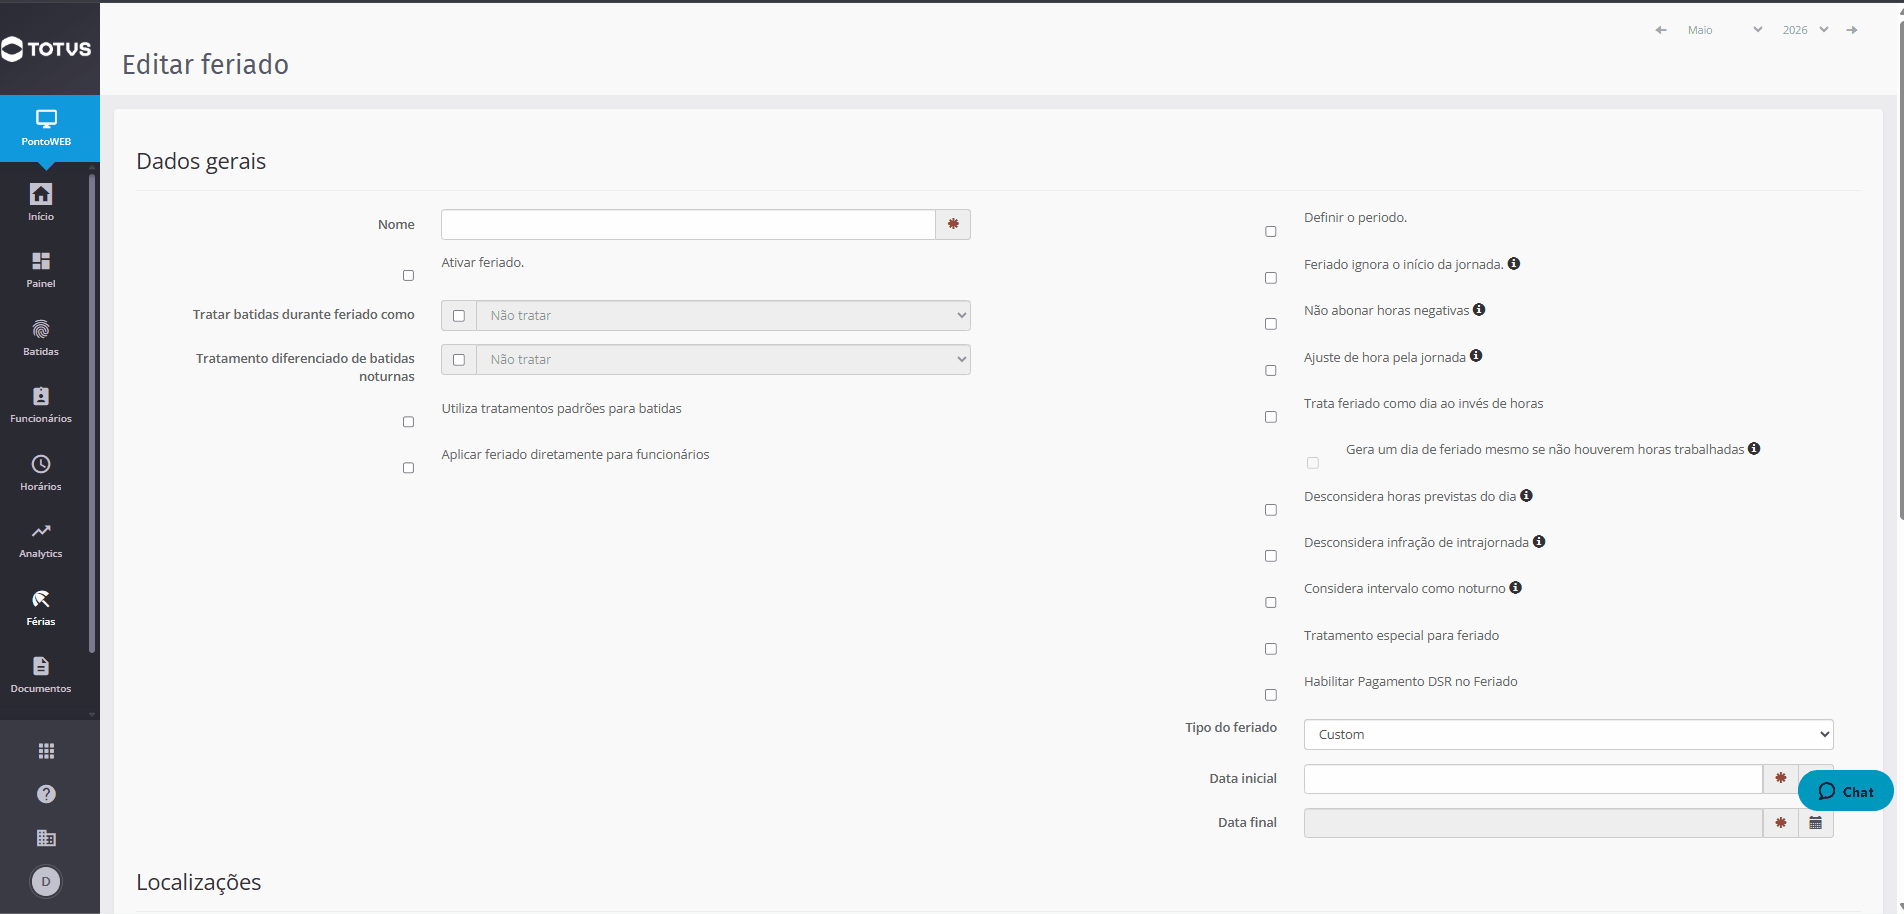Viewport: 1904px width, 914px height.
Task: Check Utiliza tratamentos padrões para batidas
Action: pos(408,422)
